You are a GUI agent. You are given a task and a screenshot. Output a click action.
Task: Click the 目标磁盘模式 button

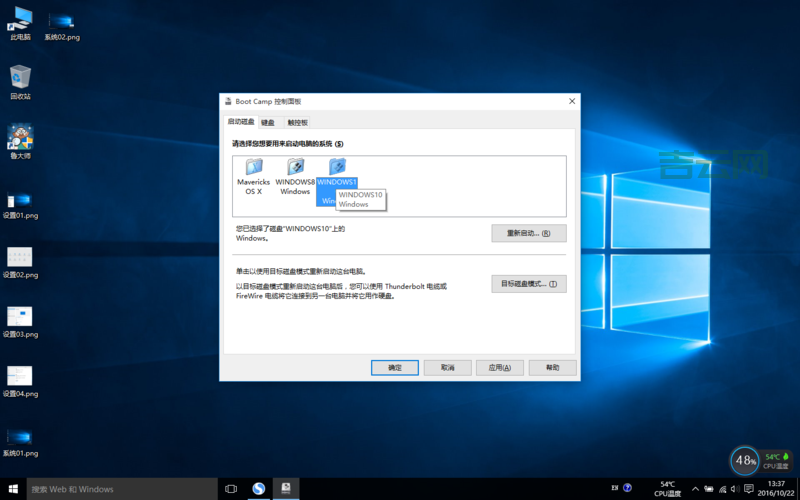529,284
